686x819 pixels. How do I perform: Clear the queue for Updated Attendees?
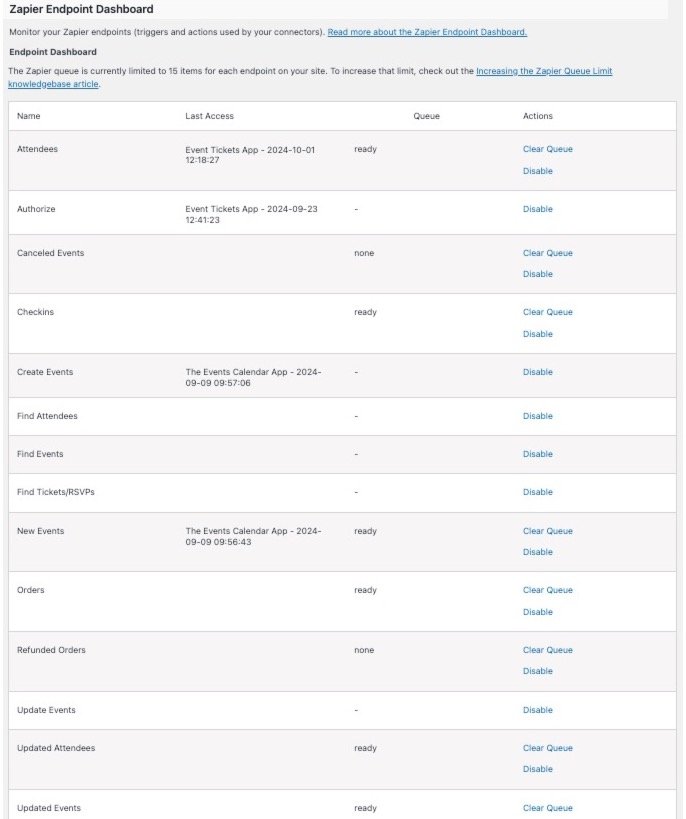[546, 748]
